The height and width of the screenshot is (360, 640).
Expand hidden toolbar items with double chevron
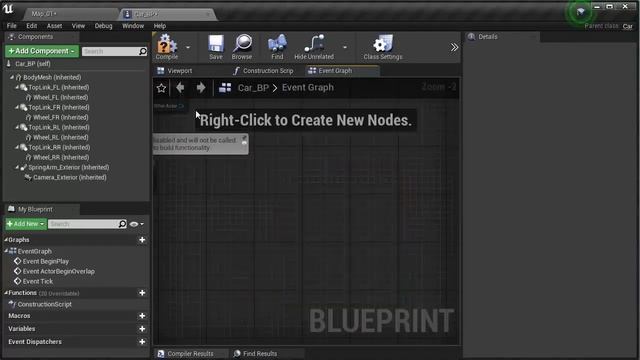click(454, 47)
